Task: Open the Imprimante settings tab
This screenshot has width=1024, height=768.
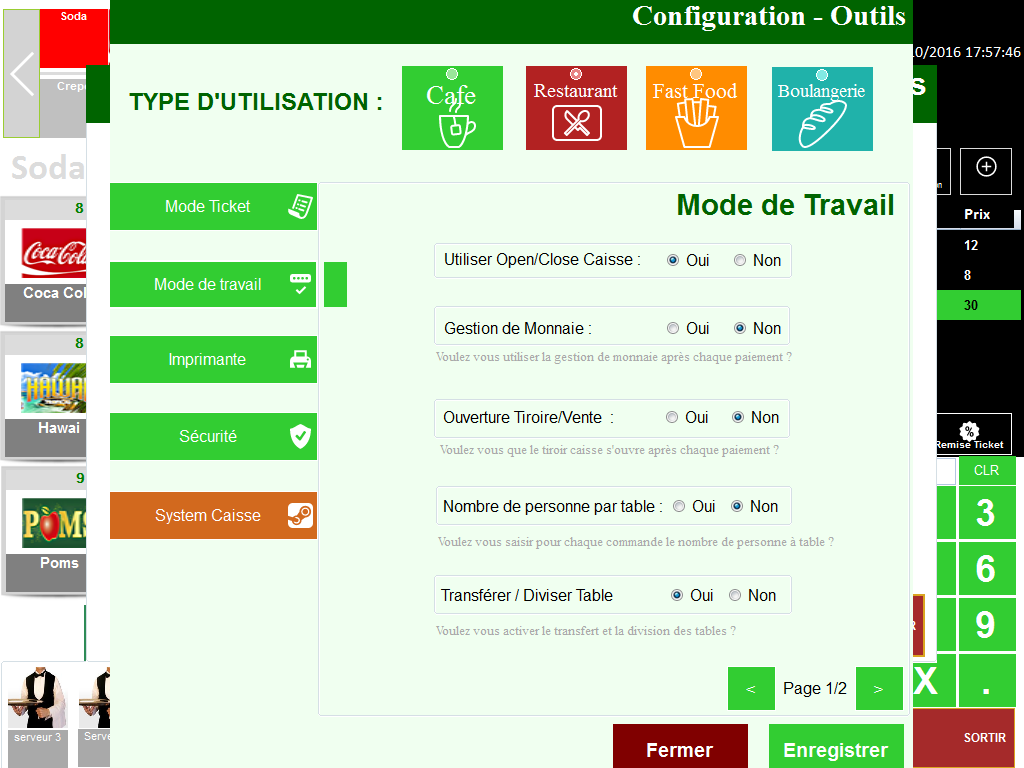Action: point(213,359)
